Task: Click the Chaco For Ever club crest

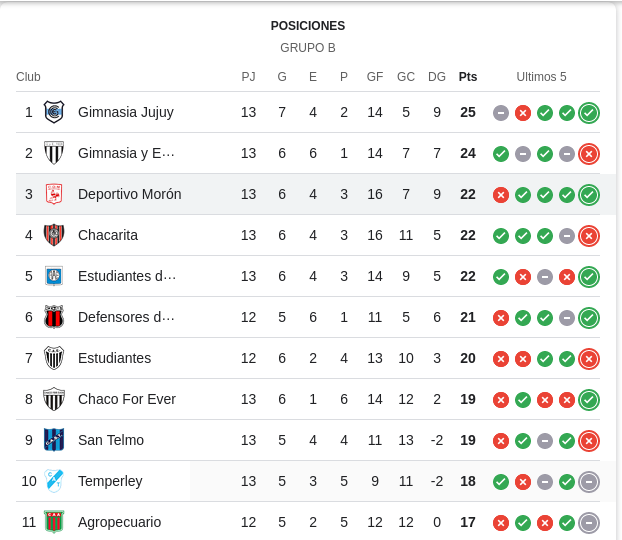Action: click(54, 399)
